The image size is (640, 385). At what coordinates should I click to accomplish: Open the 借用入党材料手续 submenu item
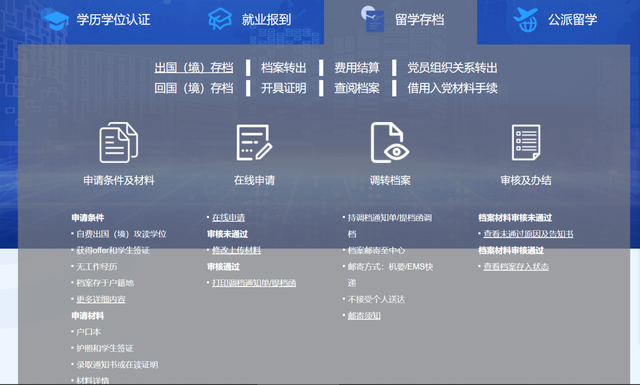pyautogui.click(x=452, y=88)
